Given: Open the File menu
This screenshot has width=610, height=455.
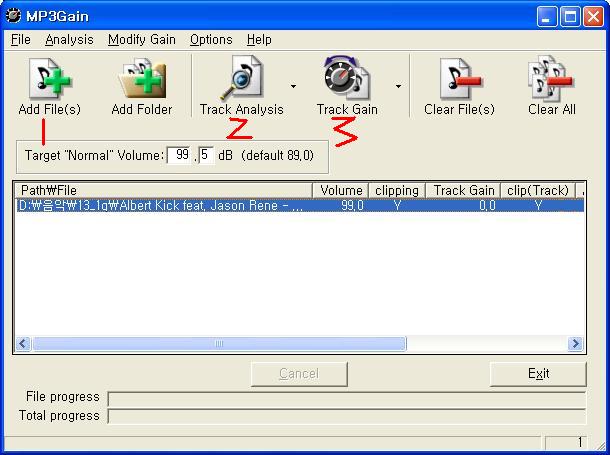Looking at the screenshot, I should tap(21, 40).
